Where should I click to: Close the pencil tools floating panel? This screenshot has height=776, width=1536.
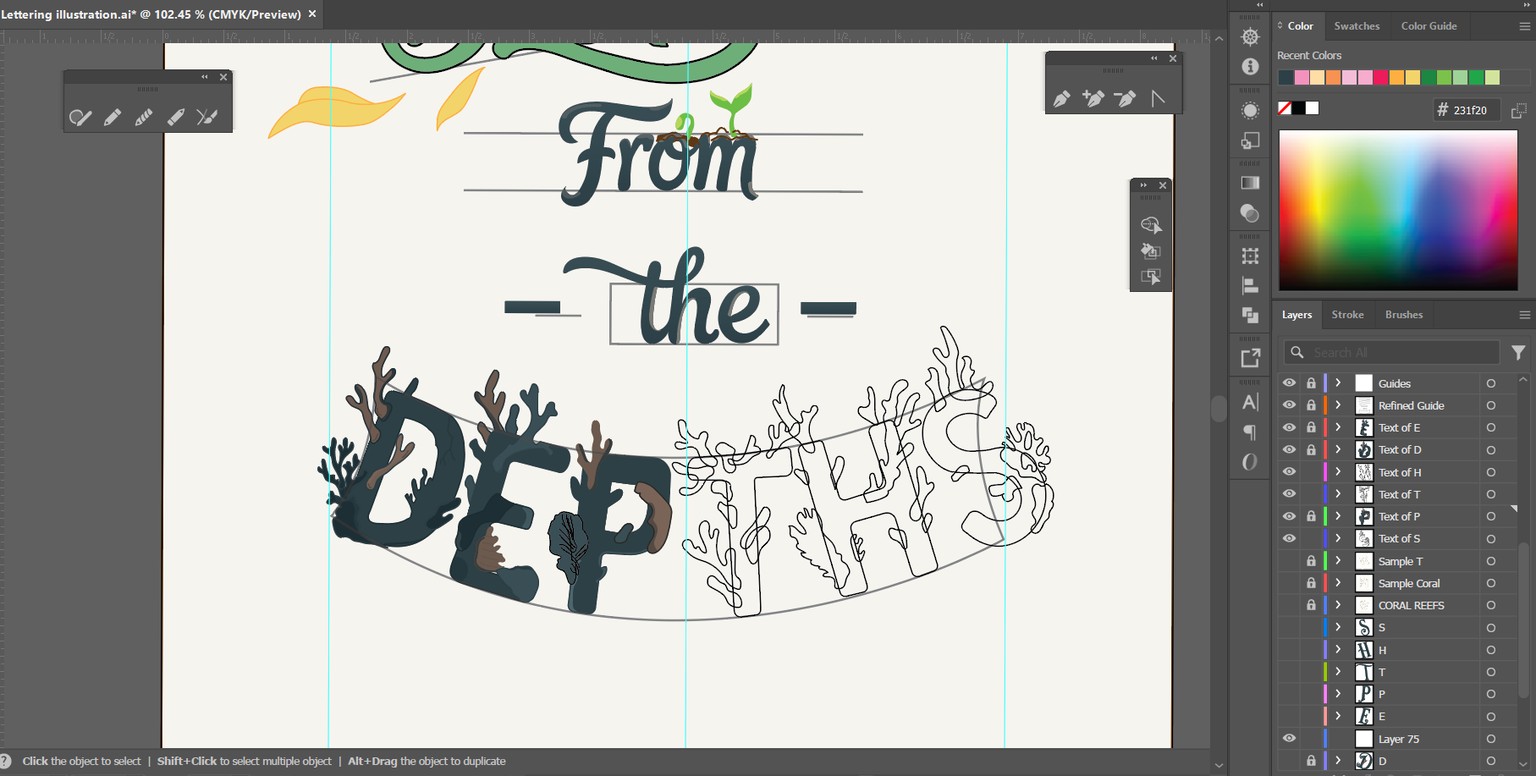223,77
